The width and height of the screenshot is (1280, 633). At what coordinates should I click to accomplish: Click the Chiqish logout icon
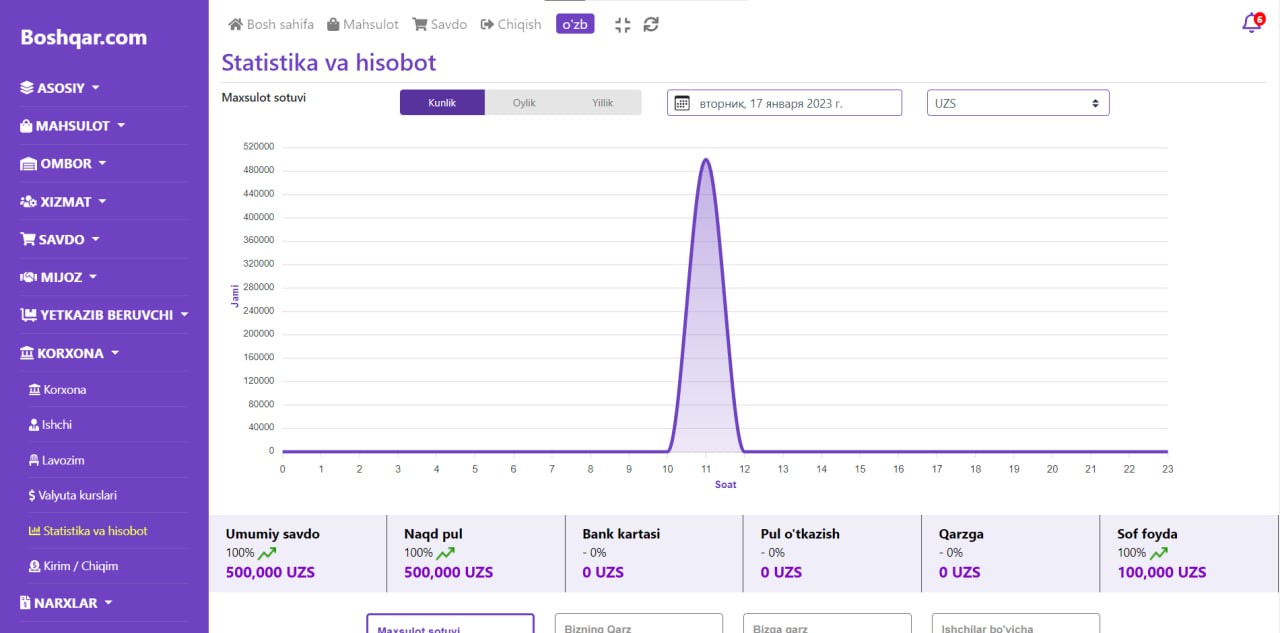click(487, 24)
